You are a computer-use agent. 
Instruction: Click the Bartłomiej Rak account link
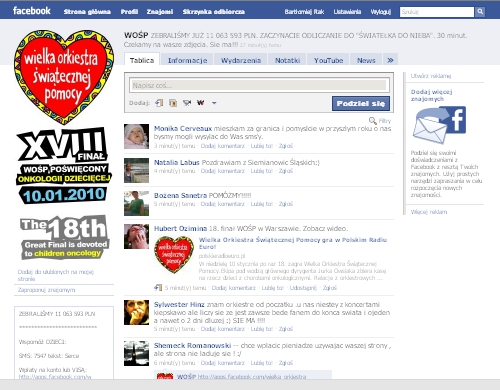(304, 12)
